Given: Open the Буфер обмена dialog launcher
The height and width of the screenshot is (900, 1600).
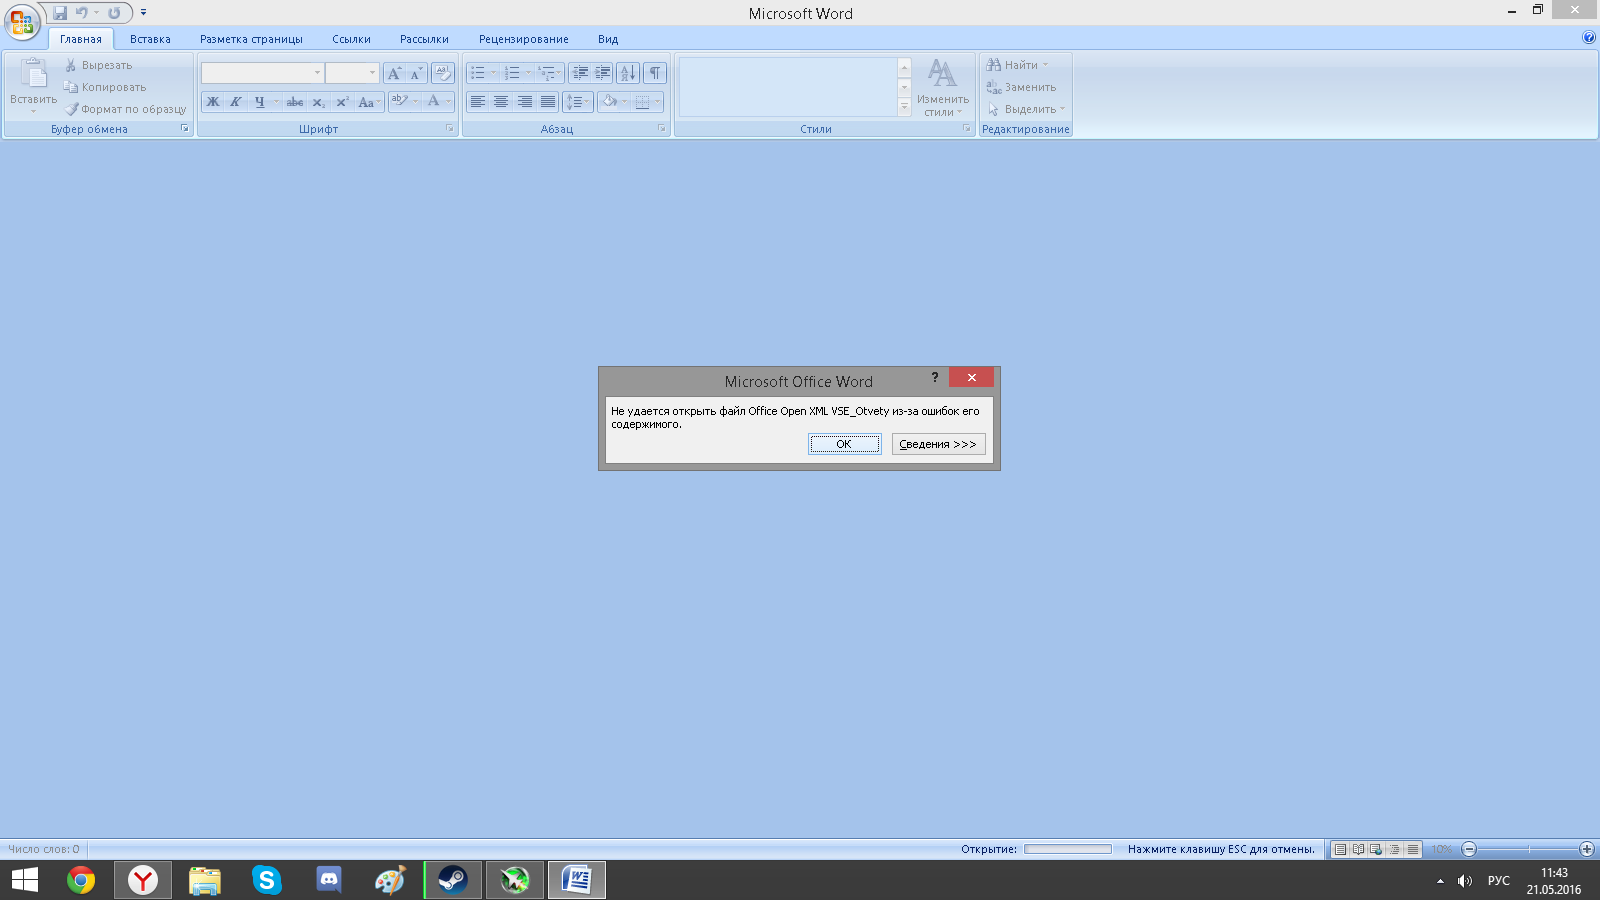Looking at the screenshot, I should coord(185,129).
